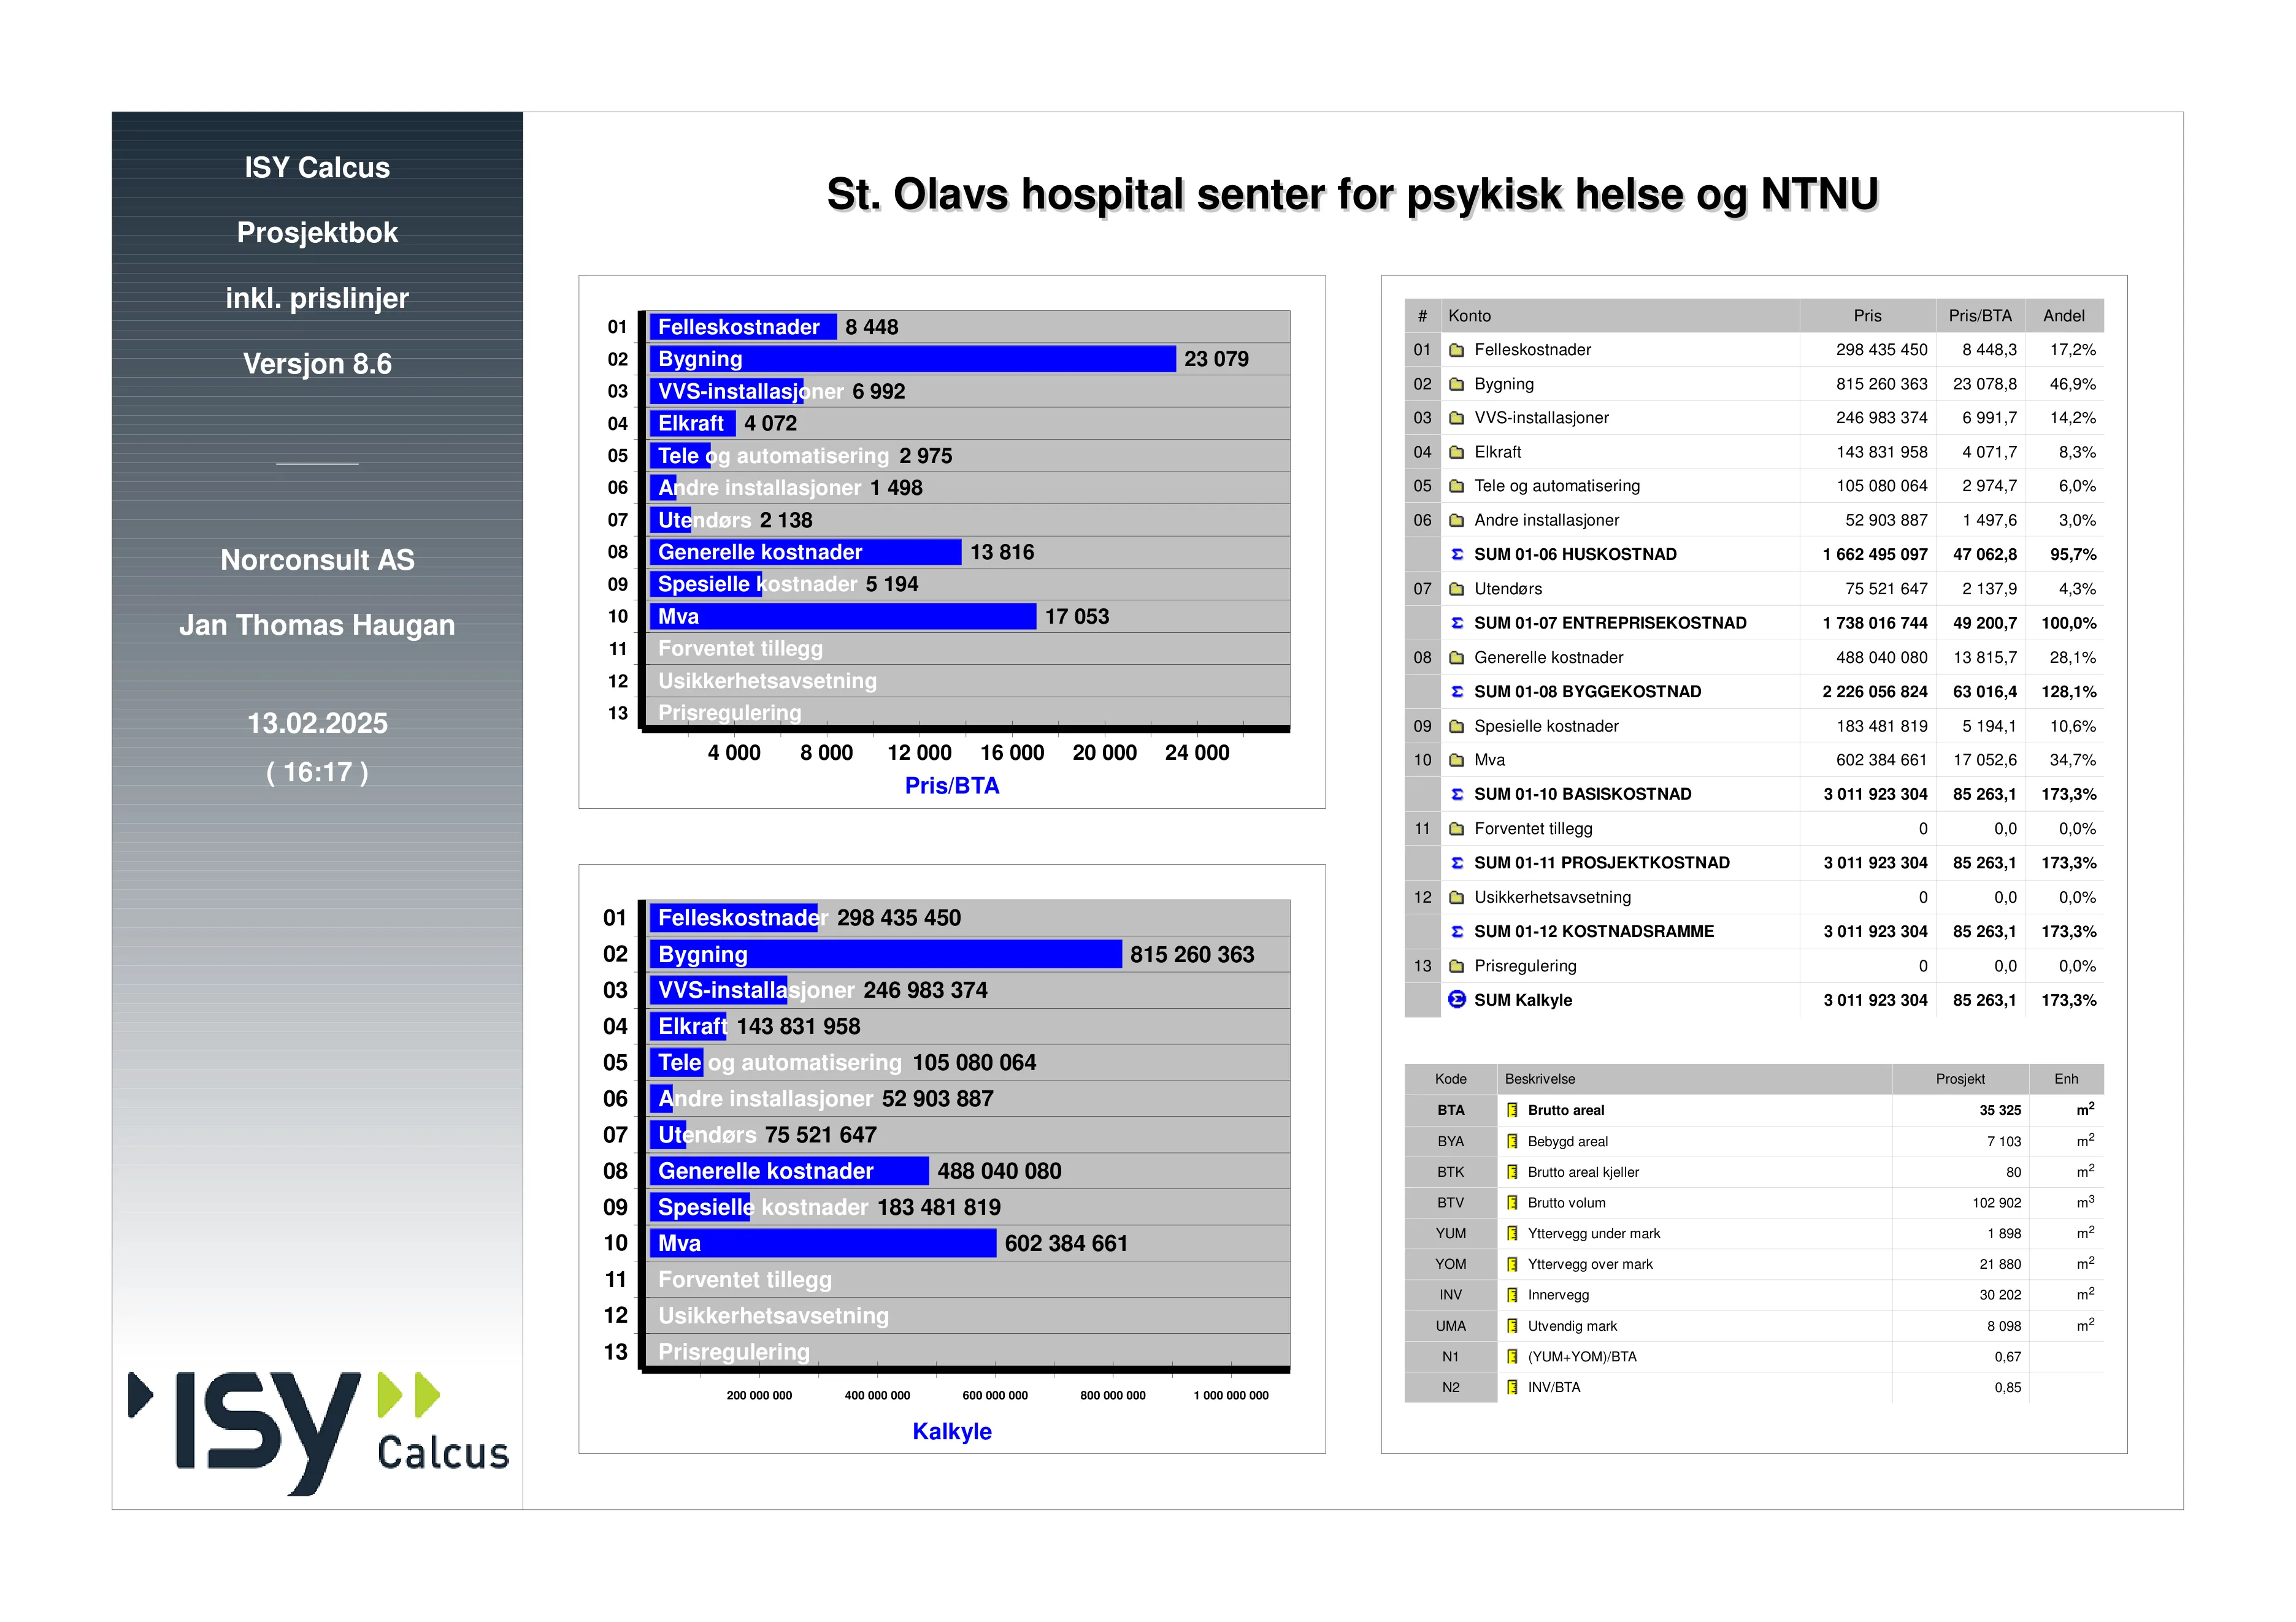Click the folder icon next to VVS-installasjoner in the table
The width and height of the screenshot is (2296, 1622).
tap(1456, 418)
